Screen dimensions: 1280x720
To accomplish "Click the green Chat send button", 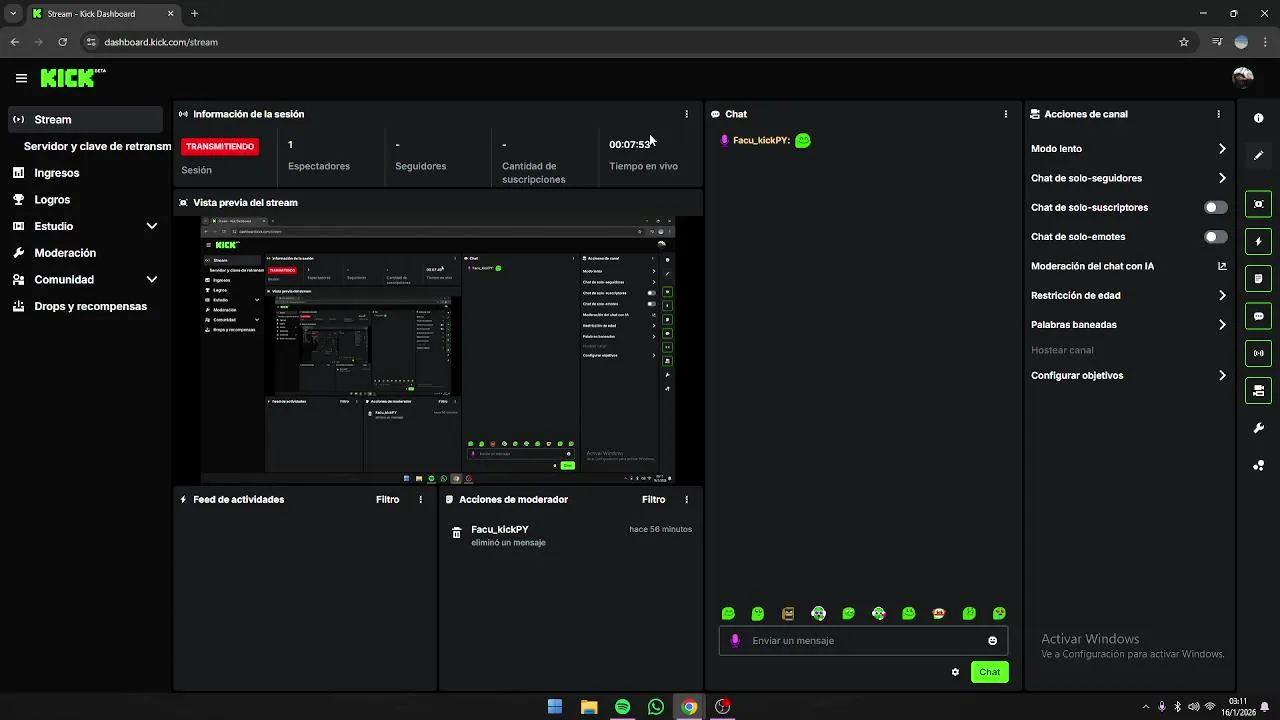I will [989, 672].
